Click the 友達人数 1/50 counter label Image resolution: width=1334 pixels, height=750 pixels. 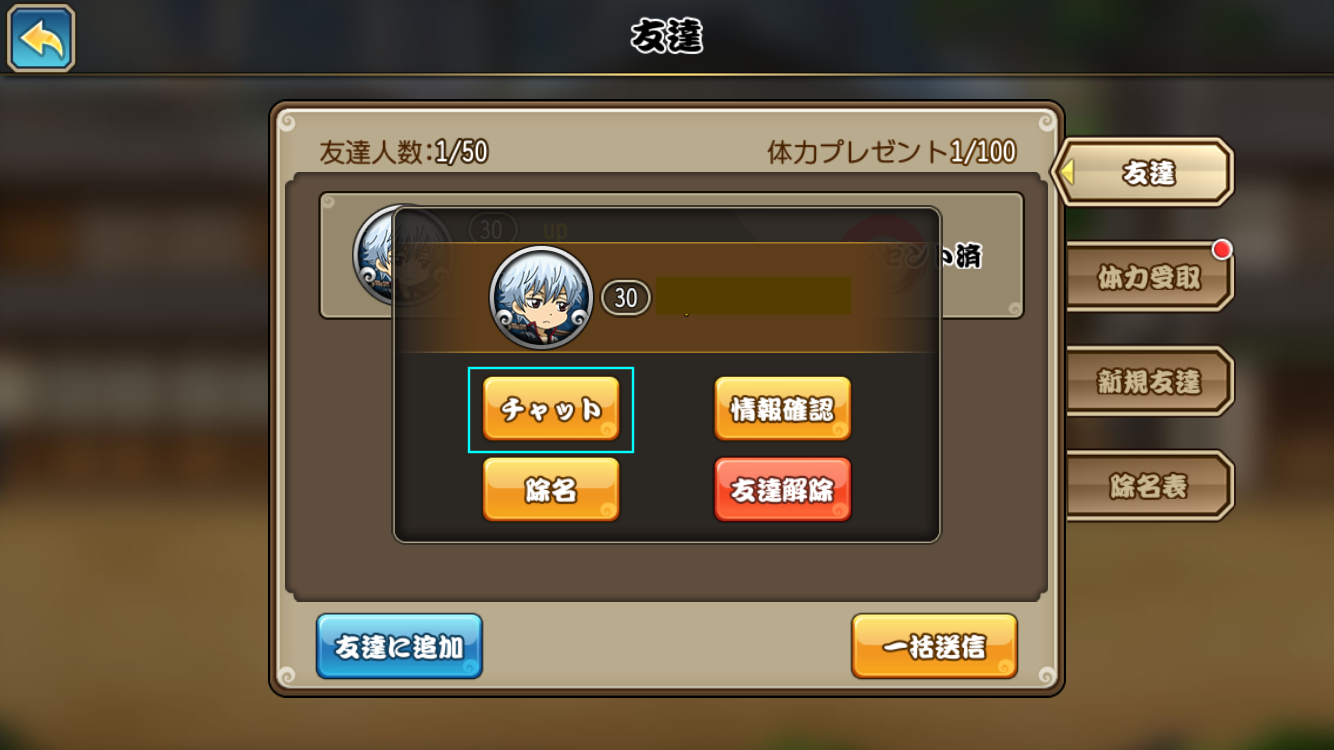click(x=404, y=152)
